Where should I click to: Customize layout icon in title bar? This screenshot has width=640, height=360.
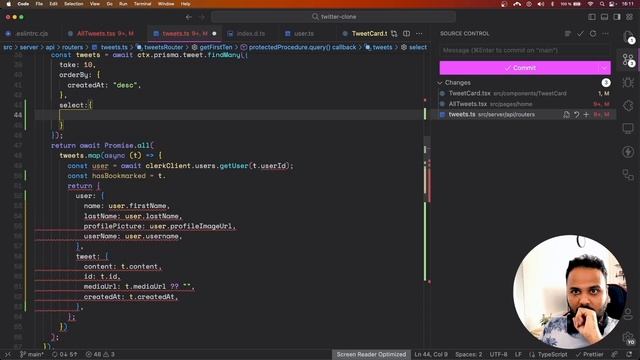(629, 17)
